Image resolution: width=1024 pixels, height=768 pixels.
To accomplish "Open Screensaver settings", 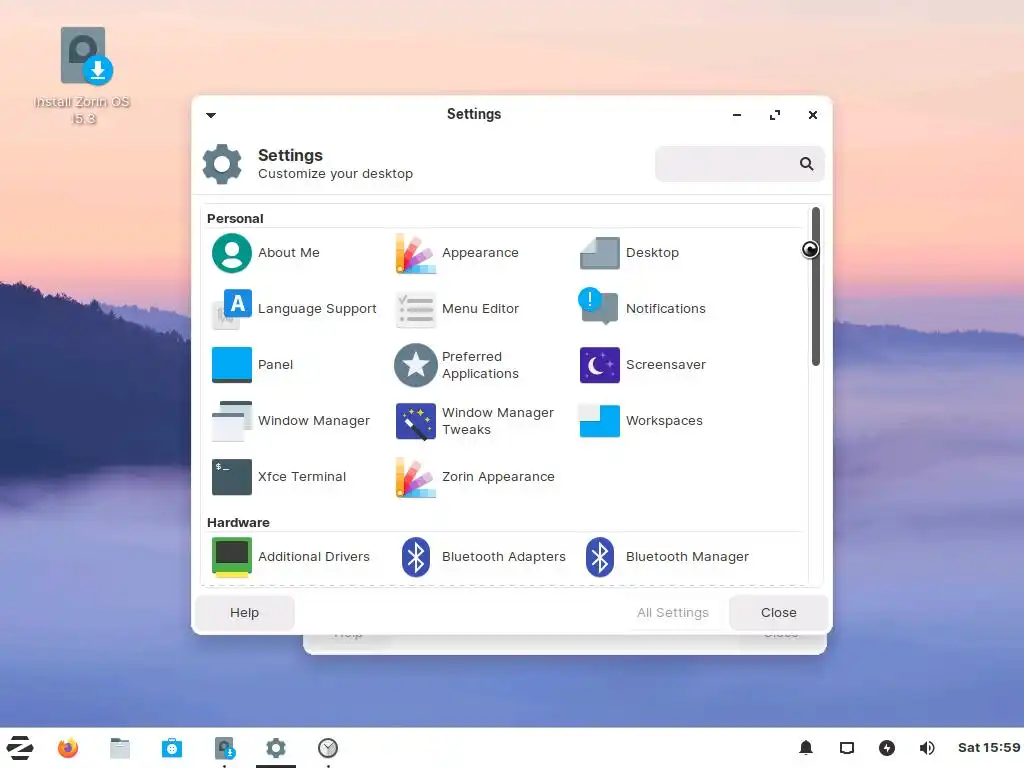I will [x=642, y=365].
